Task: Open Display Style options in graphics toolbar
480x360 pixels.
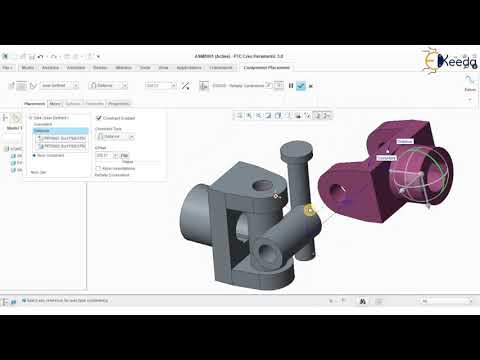Action: [278, 116]
